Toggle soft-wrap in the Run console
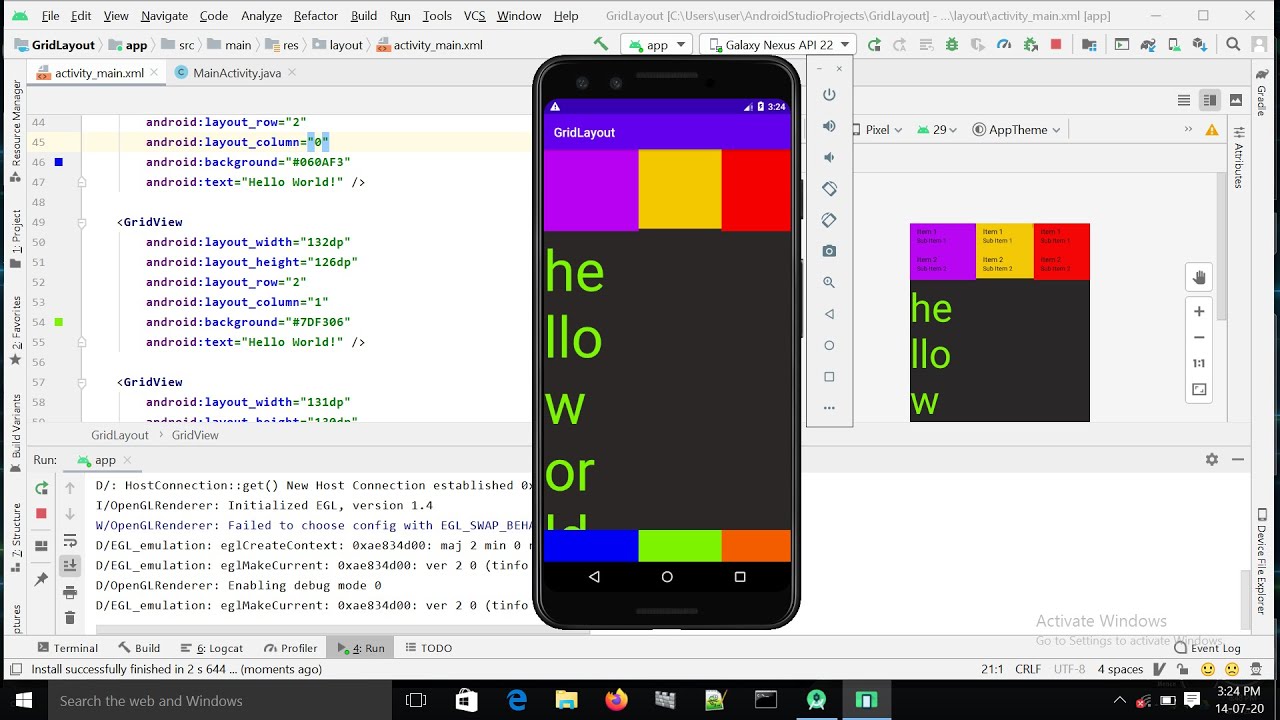The height and width of the screenshot is (720, 1280). click(70, 540)
